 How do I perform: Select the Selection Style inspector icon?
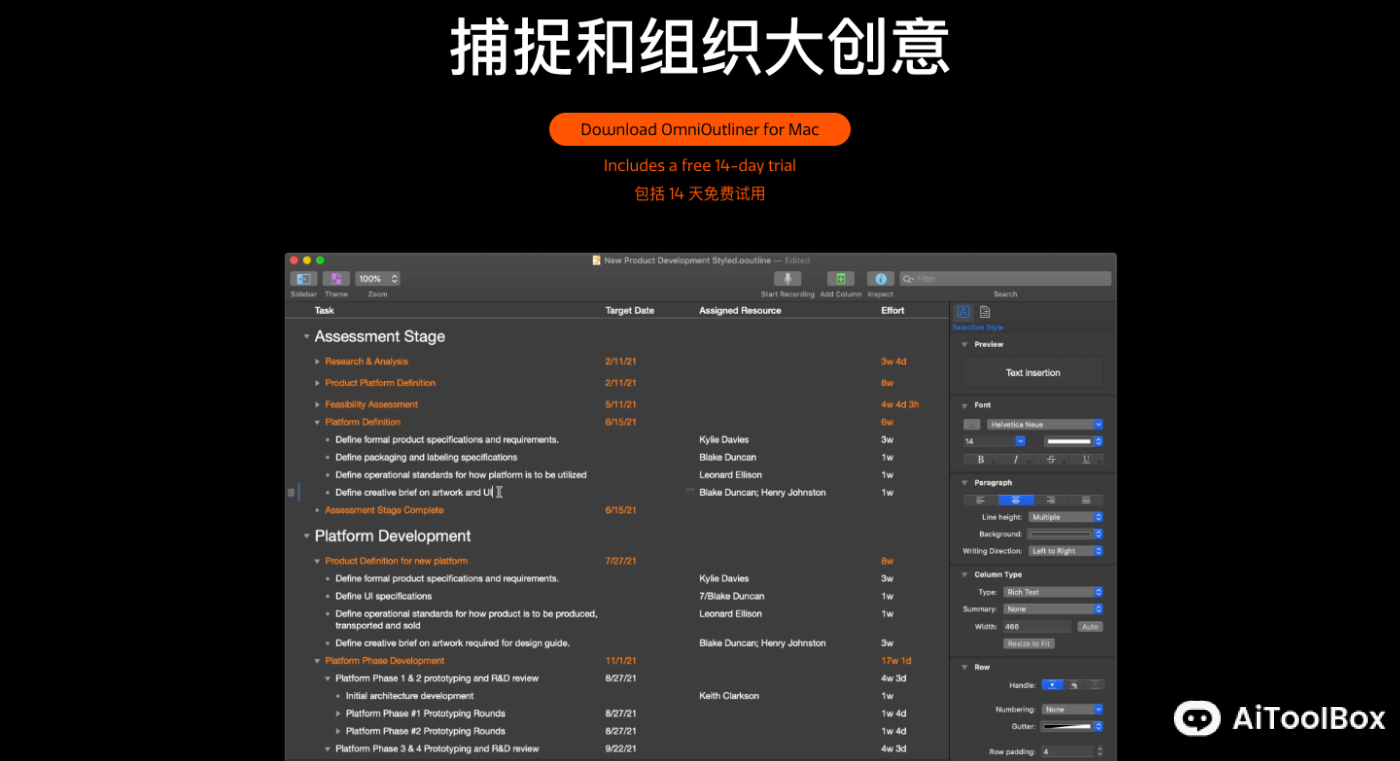(963, 312)
